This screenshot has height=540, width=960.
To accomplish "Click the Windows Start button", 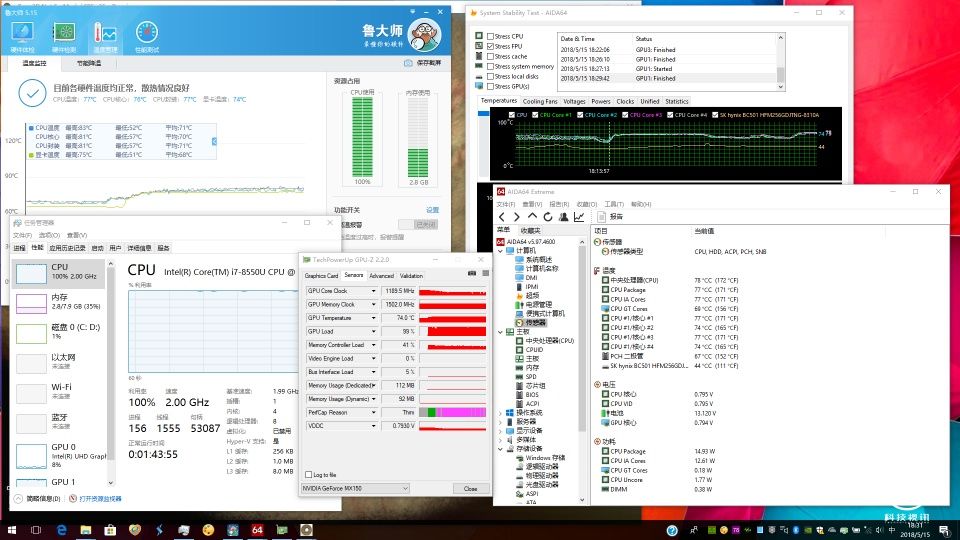I will 12,530.
